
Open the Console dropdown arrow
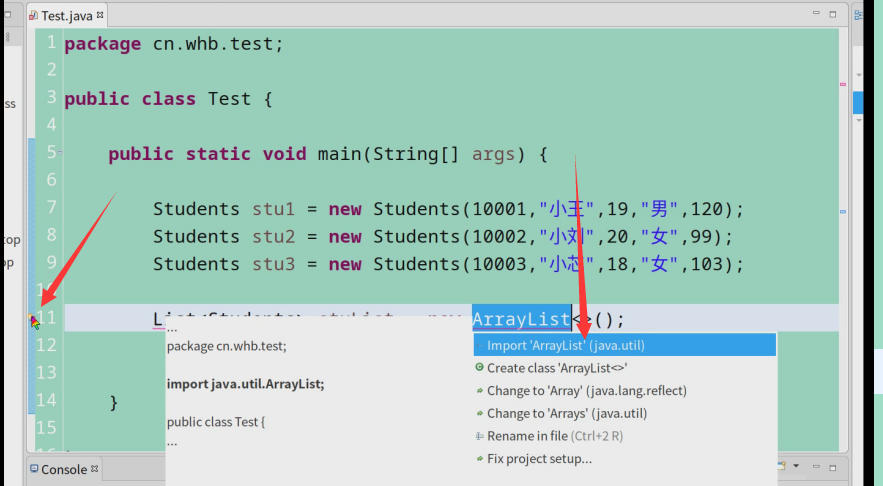796,466
